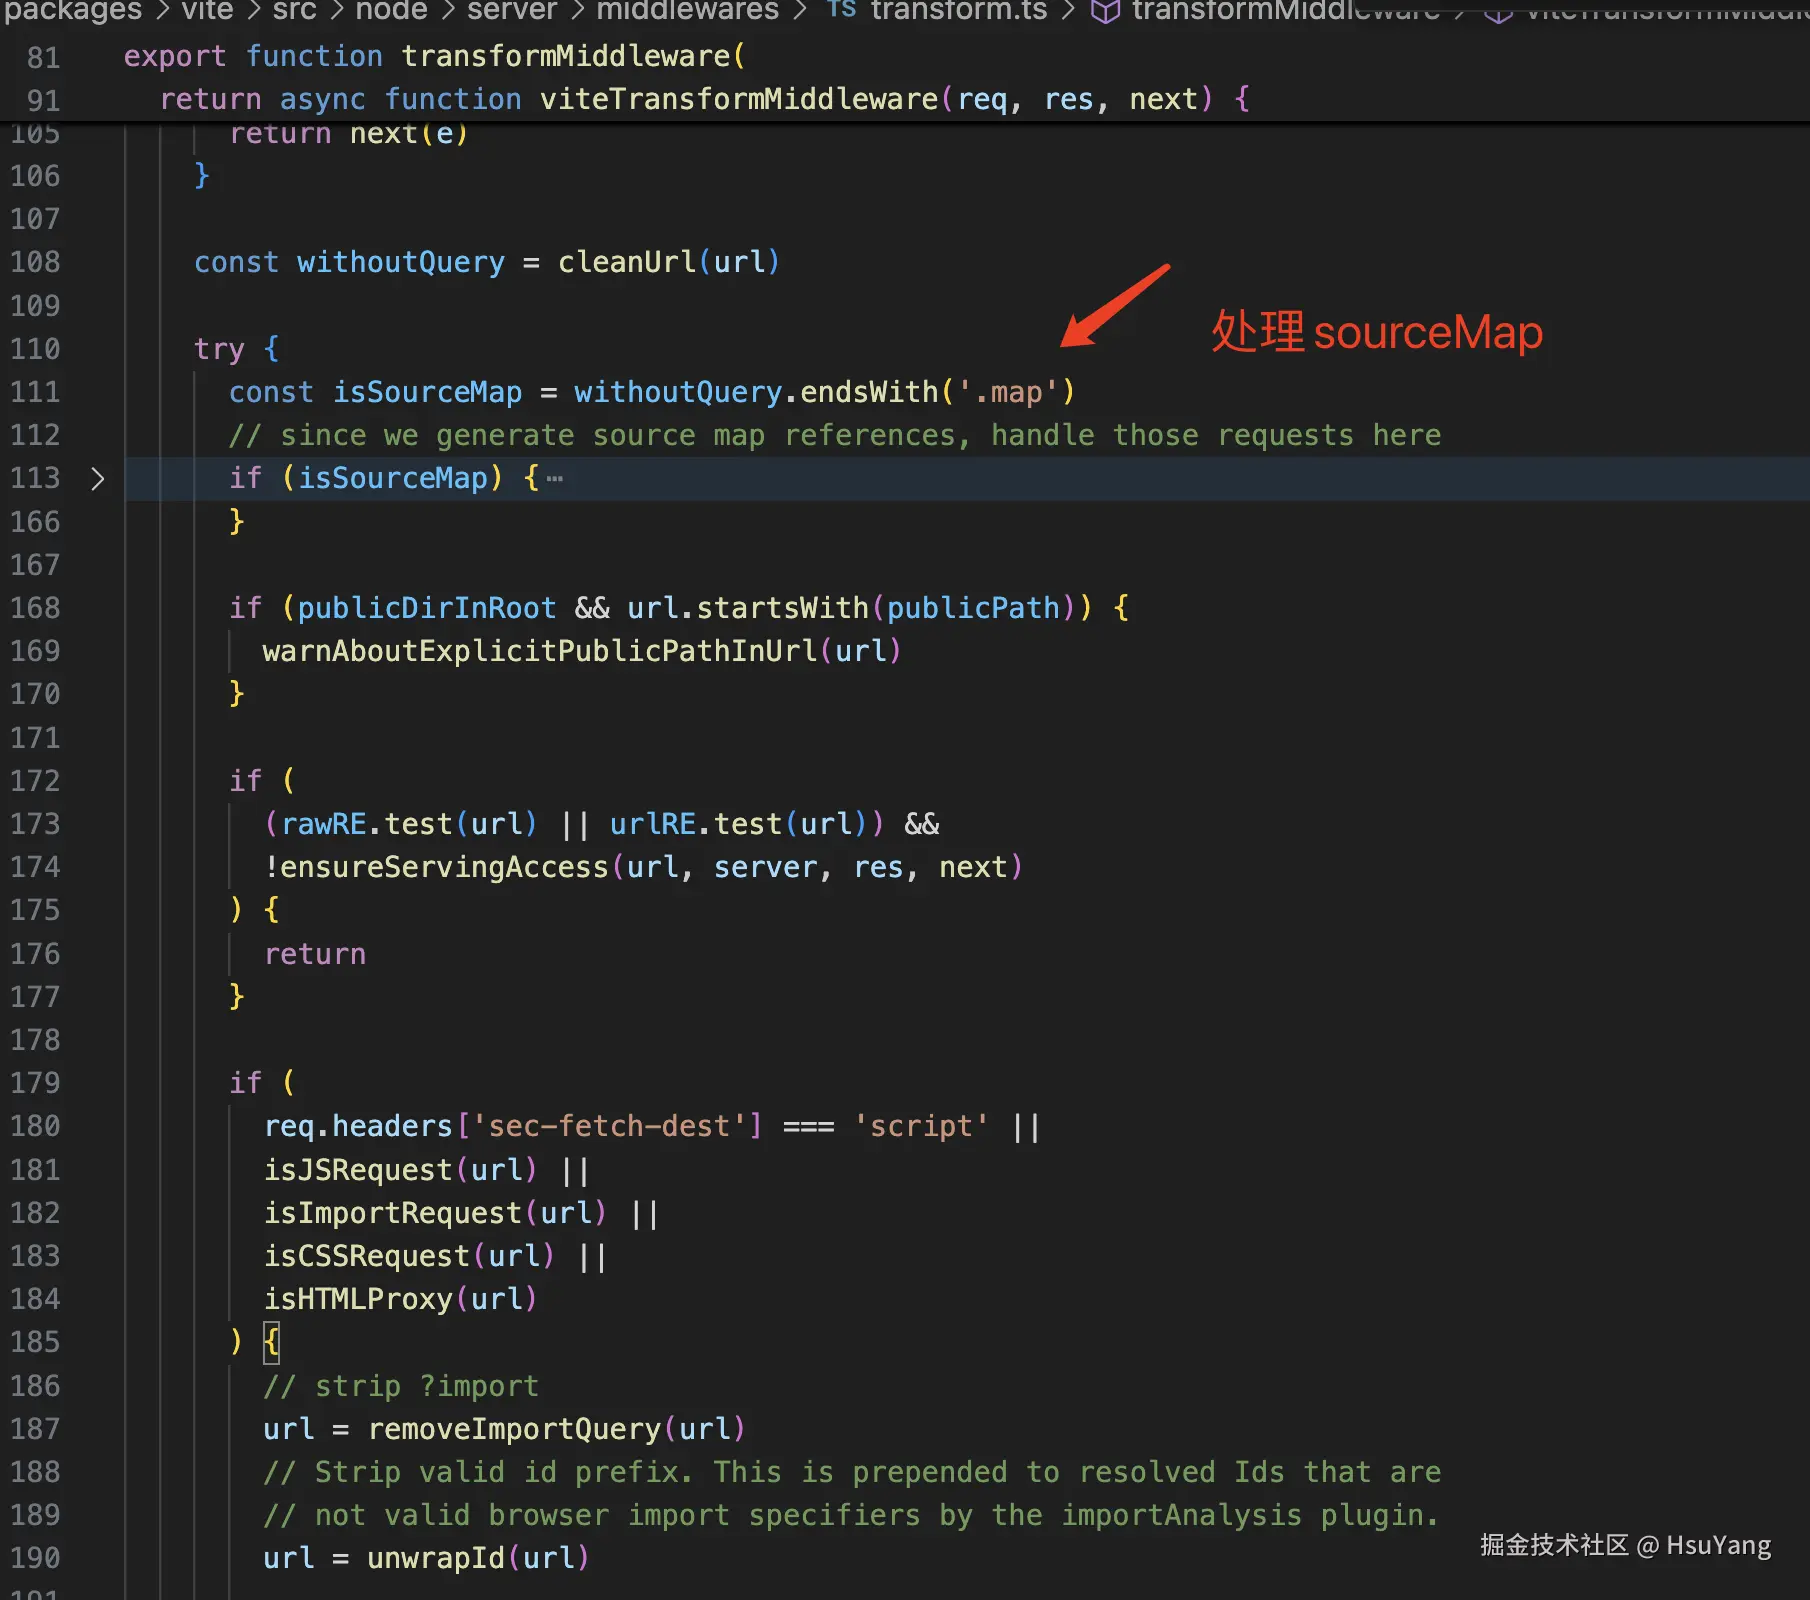Click the isCSSRequest function call
The width and height of the screenshot is (1810, 1600).
pyautogui.click(x=367, y=1256)
